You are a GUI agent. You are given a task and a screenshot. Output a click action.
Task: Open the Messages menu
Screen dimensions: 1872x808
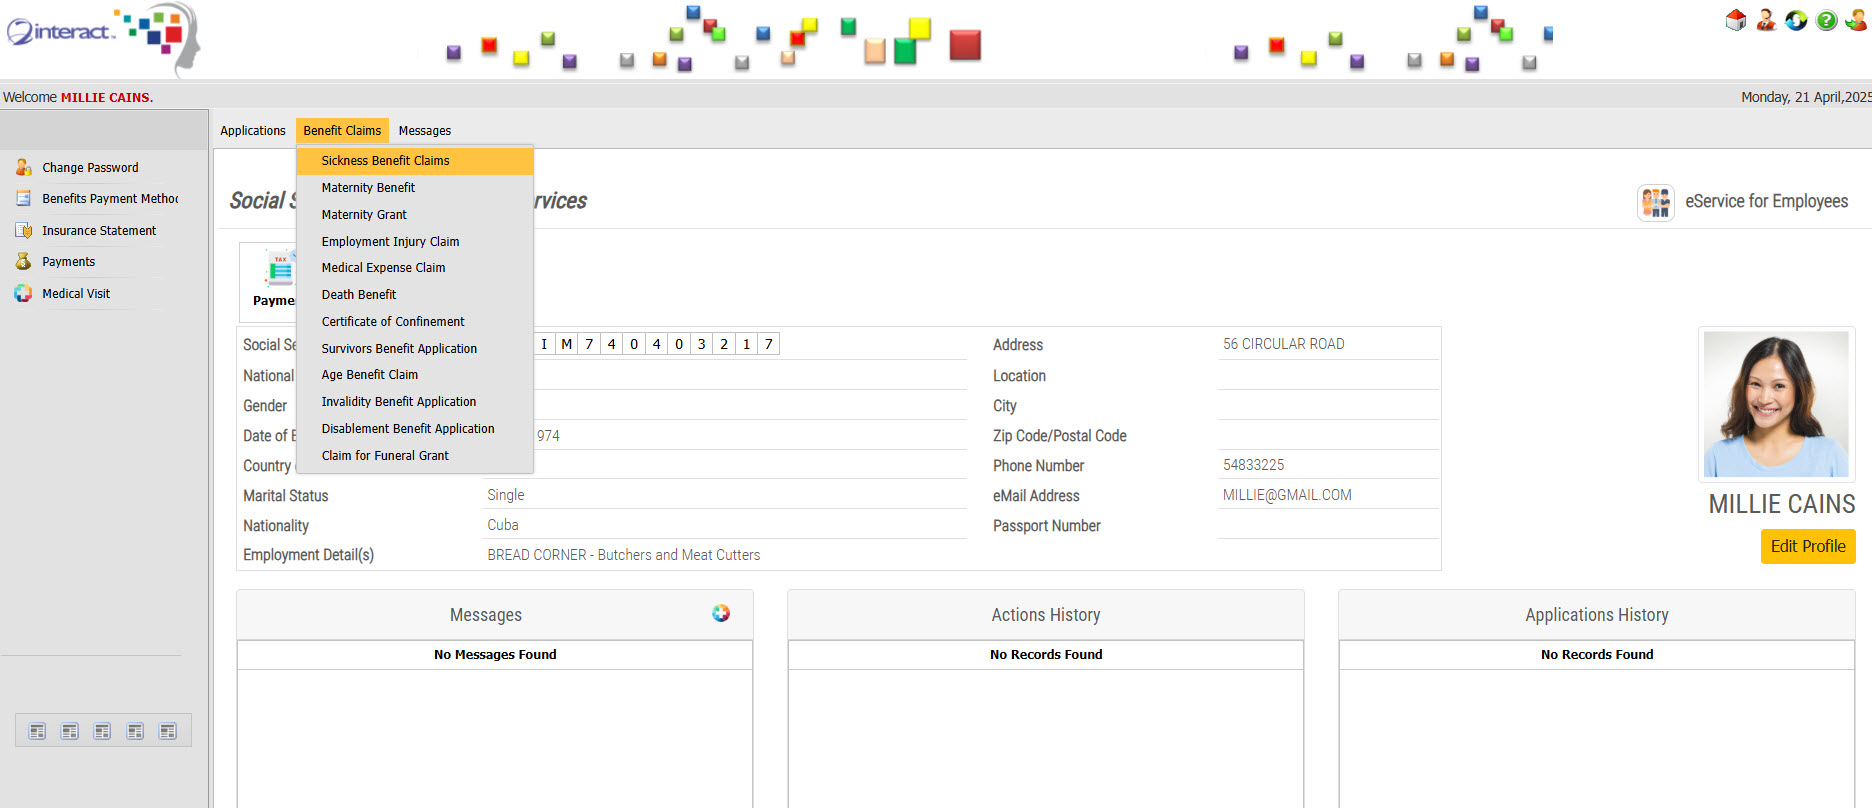pos(424,131)
